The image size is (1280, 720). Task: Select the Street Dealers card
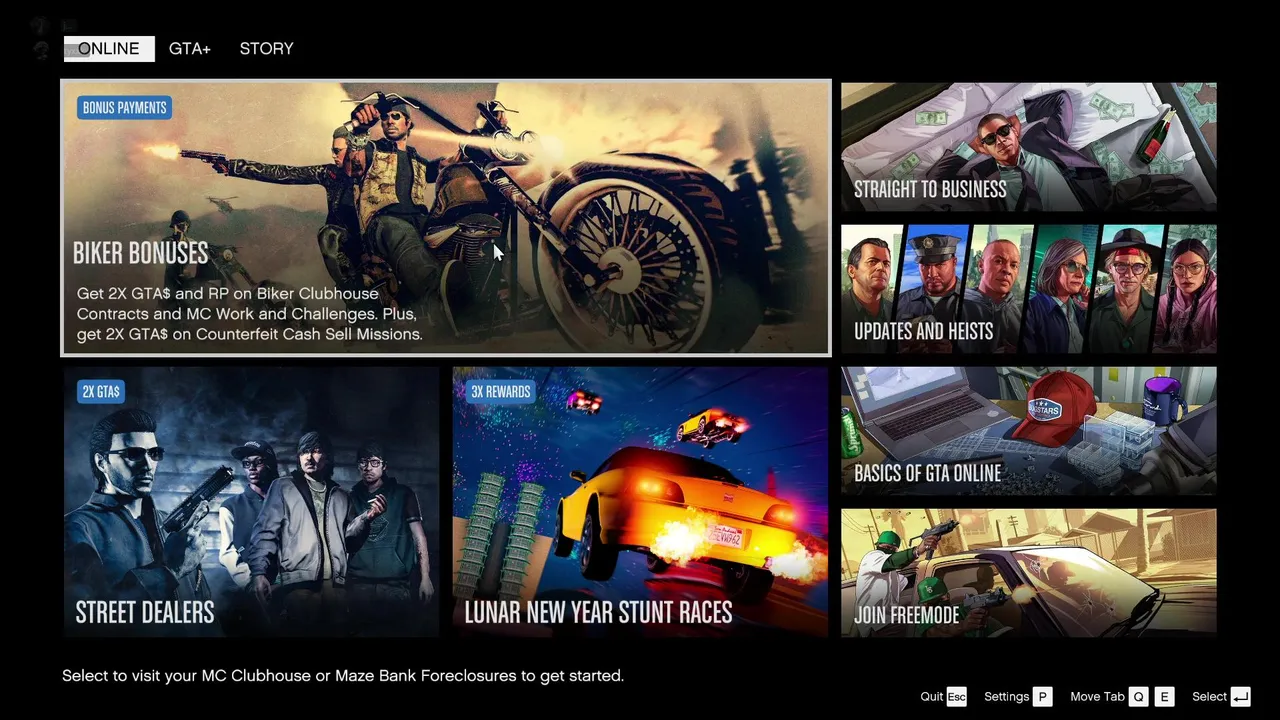click(251, 502)
